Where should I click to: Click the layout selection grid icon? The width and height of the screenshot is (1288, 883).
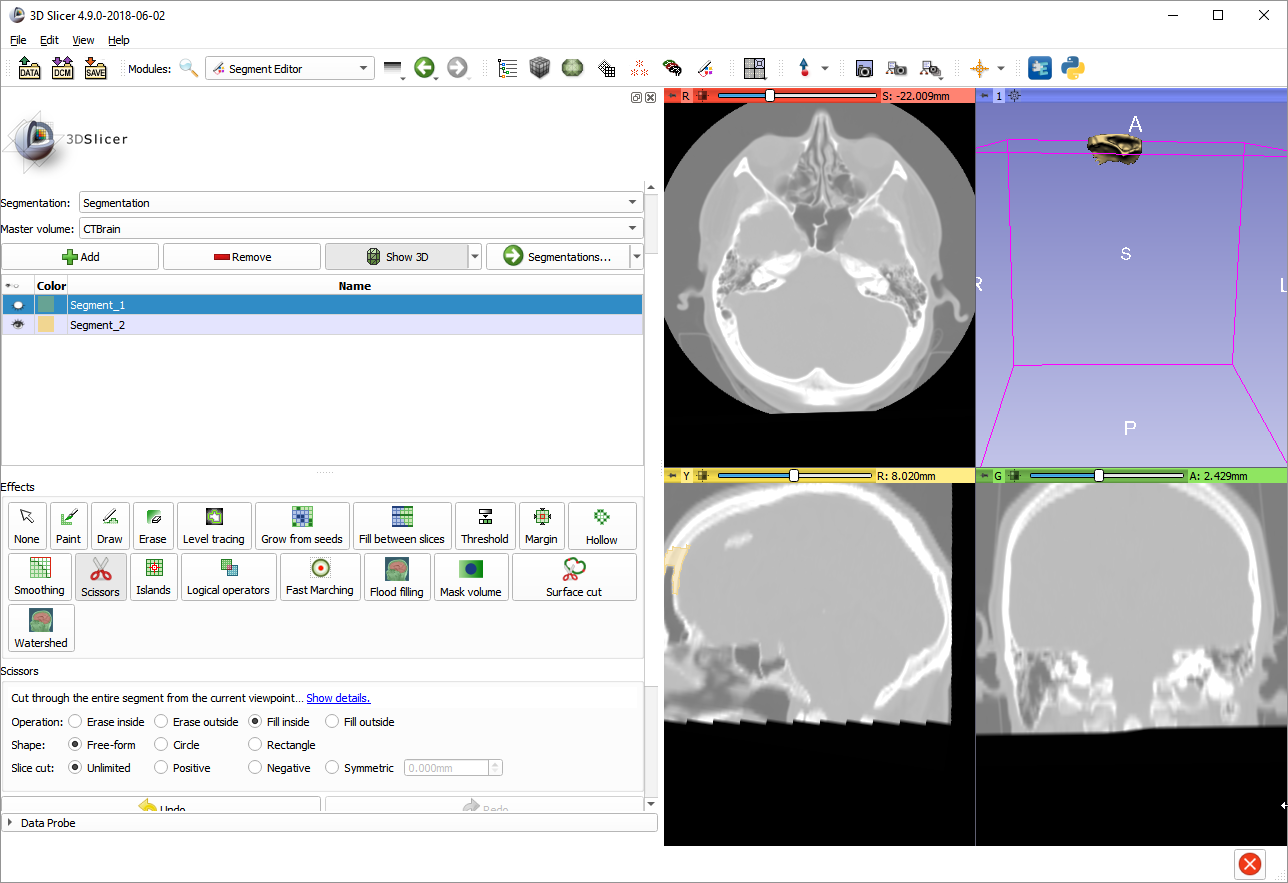pyautogui.click(x=755, y=68)
